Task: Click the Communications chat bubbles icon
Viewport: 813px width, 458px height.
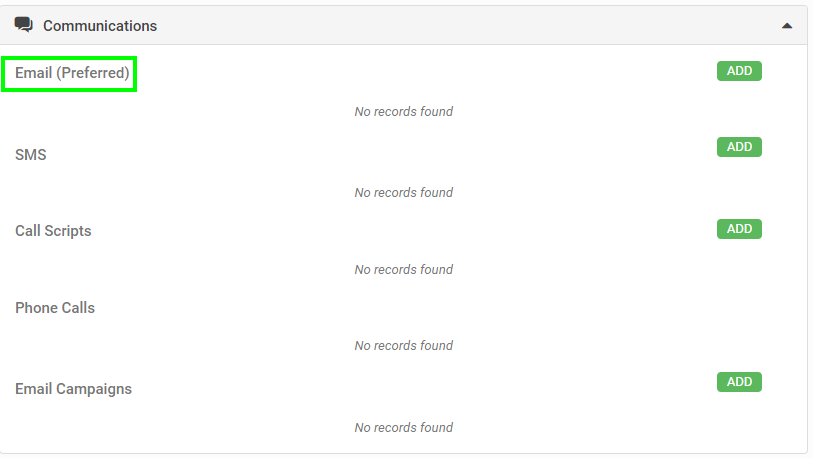Action: point(23,24)
